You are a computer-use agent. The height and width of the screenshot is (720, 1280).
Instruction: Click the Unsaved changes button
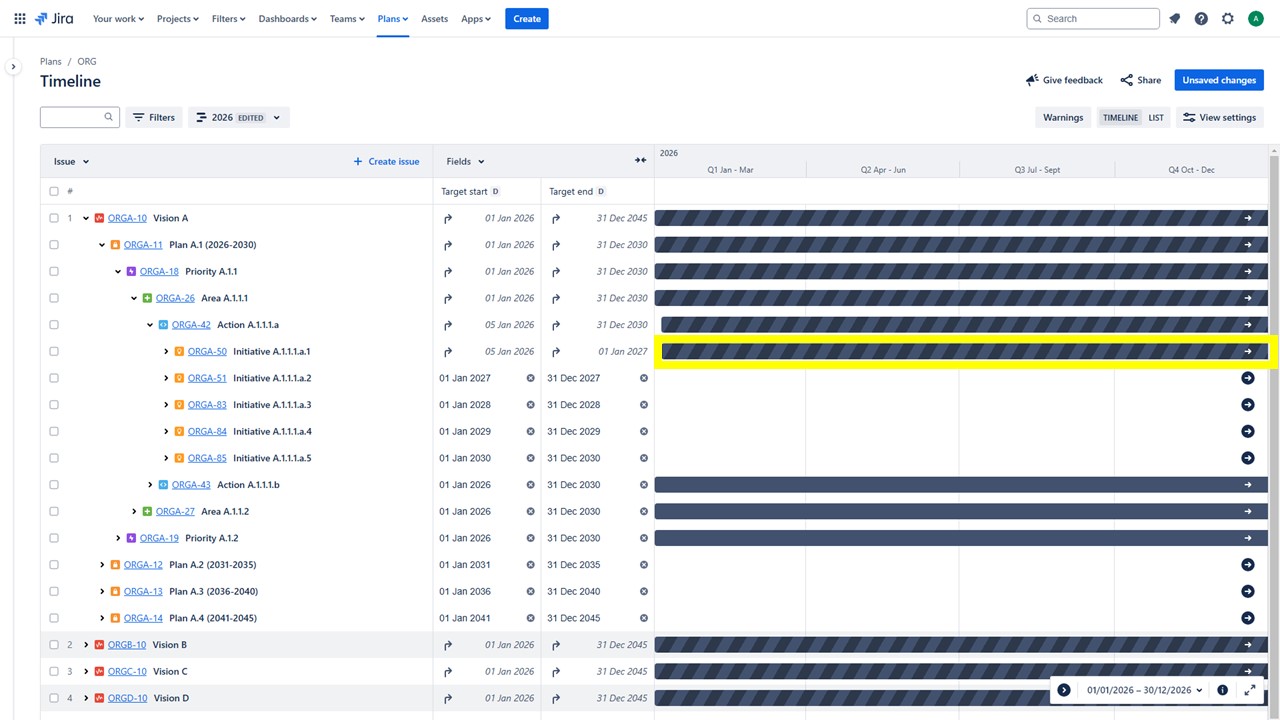[1219, 80]
